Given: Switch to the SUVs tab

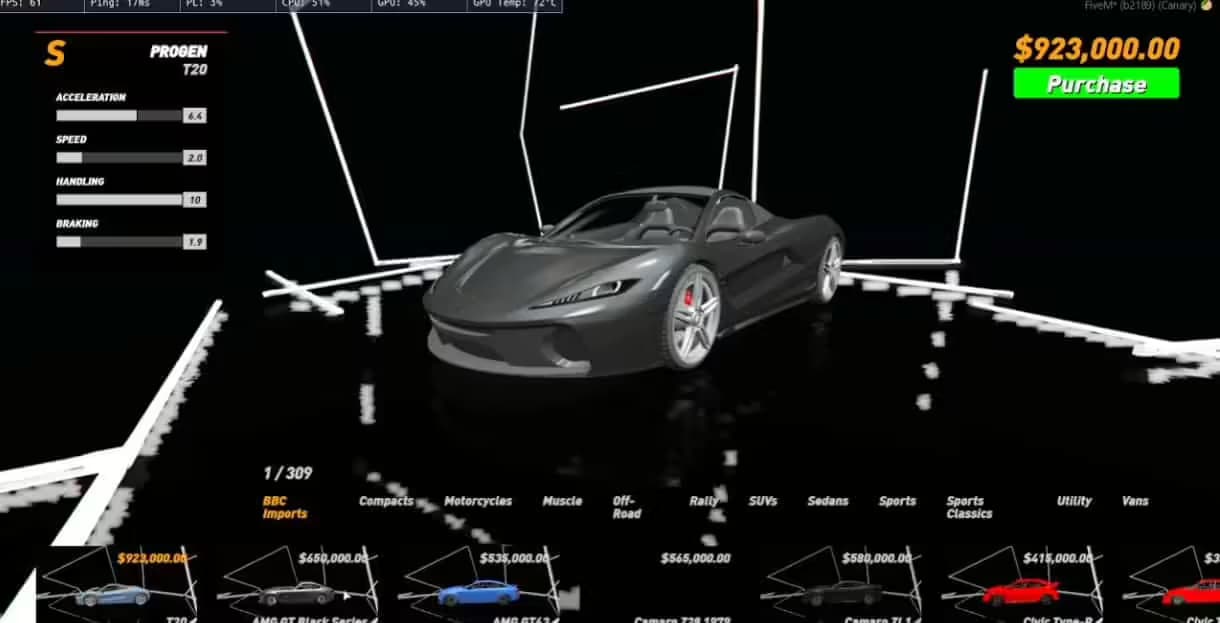Looking at the screenshot, I should click(762, 501).
